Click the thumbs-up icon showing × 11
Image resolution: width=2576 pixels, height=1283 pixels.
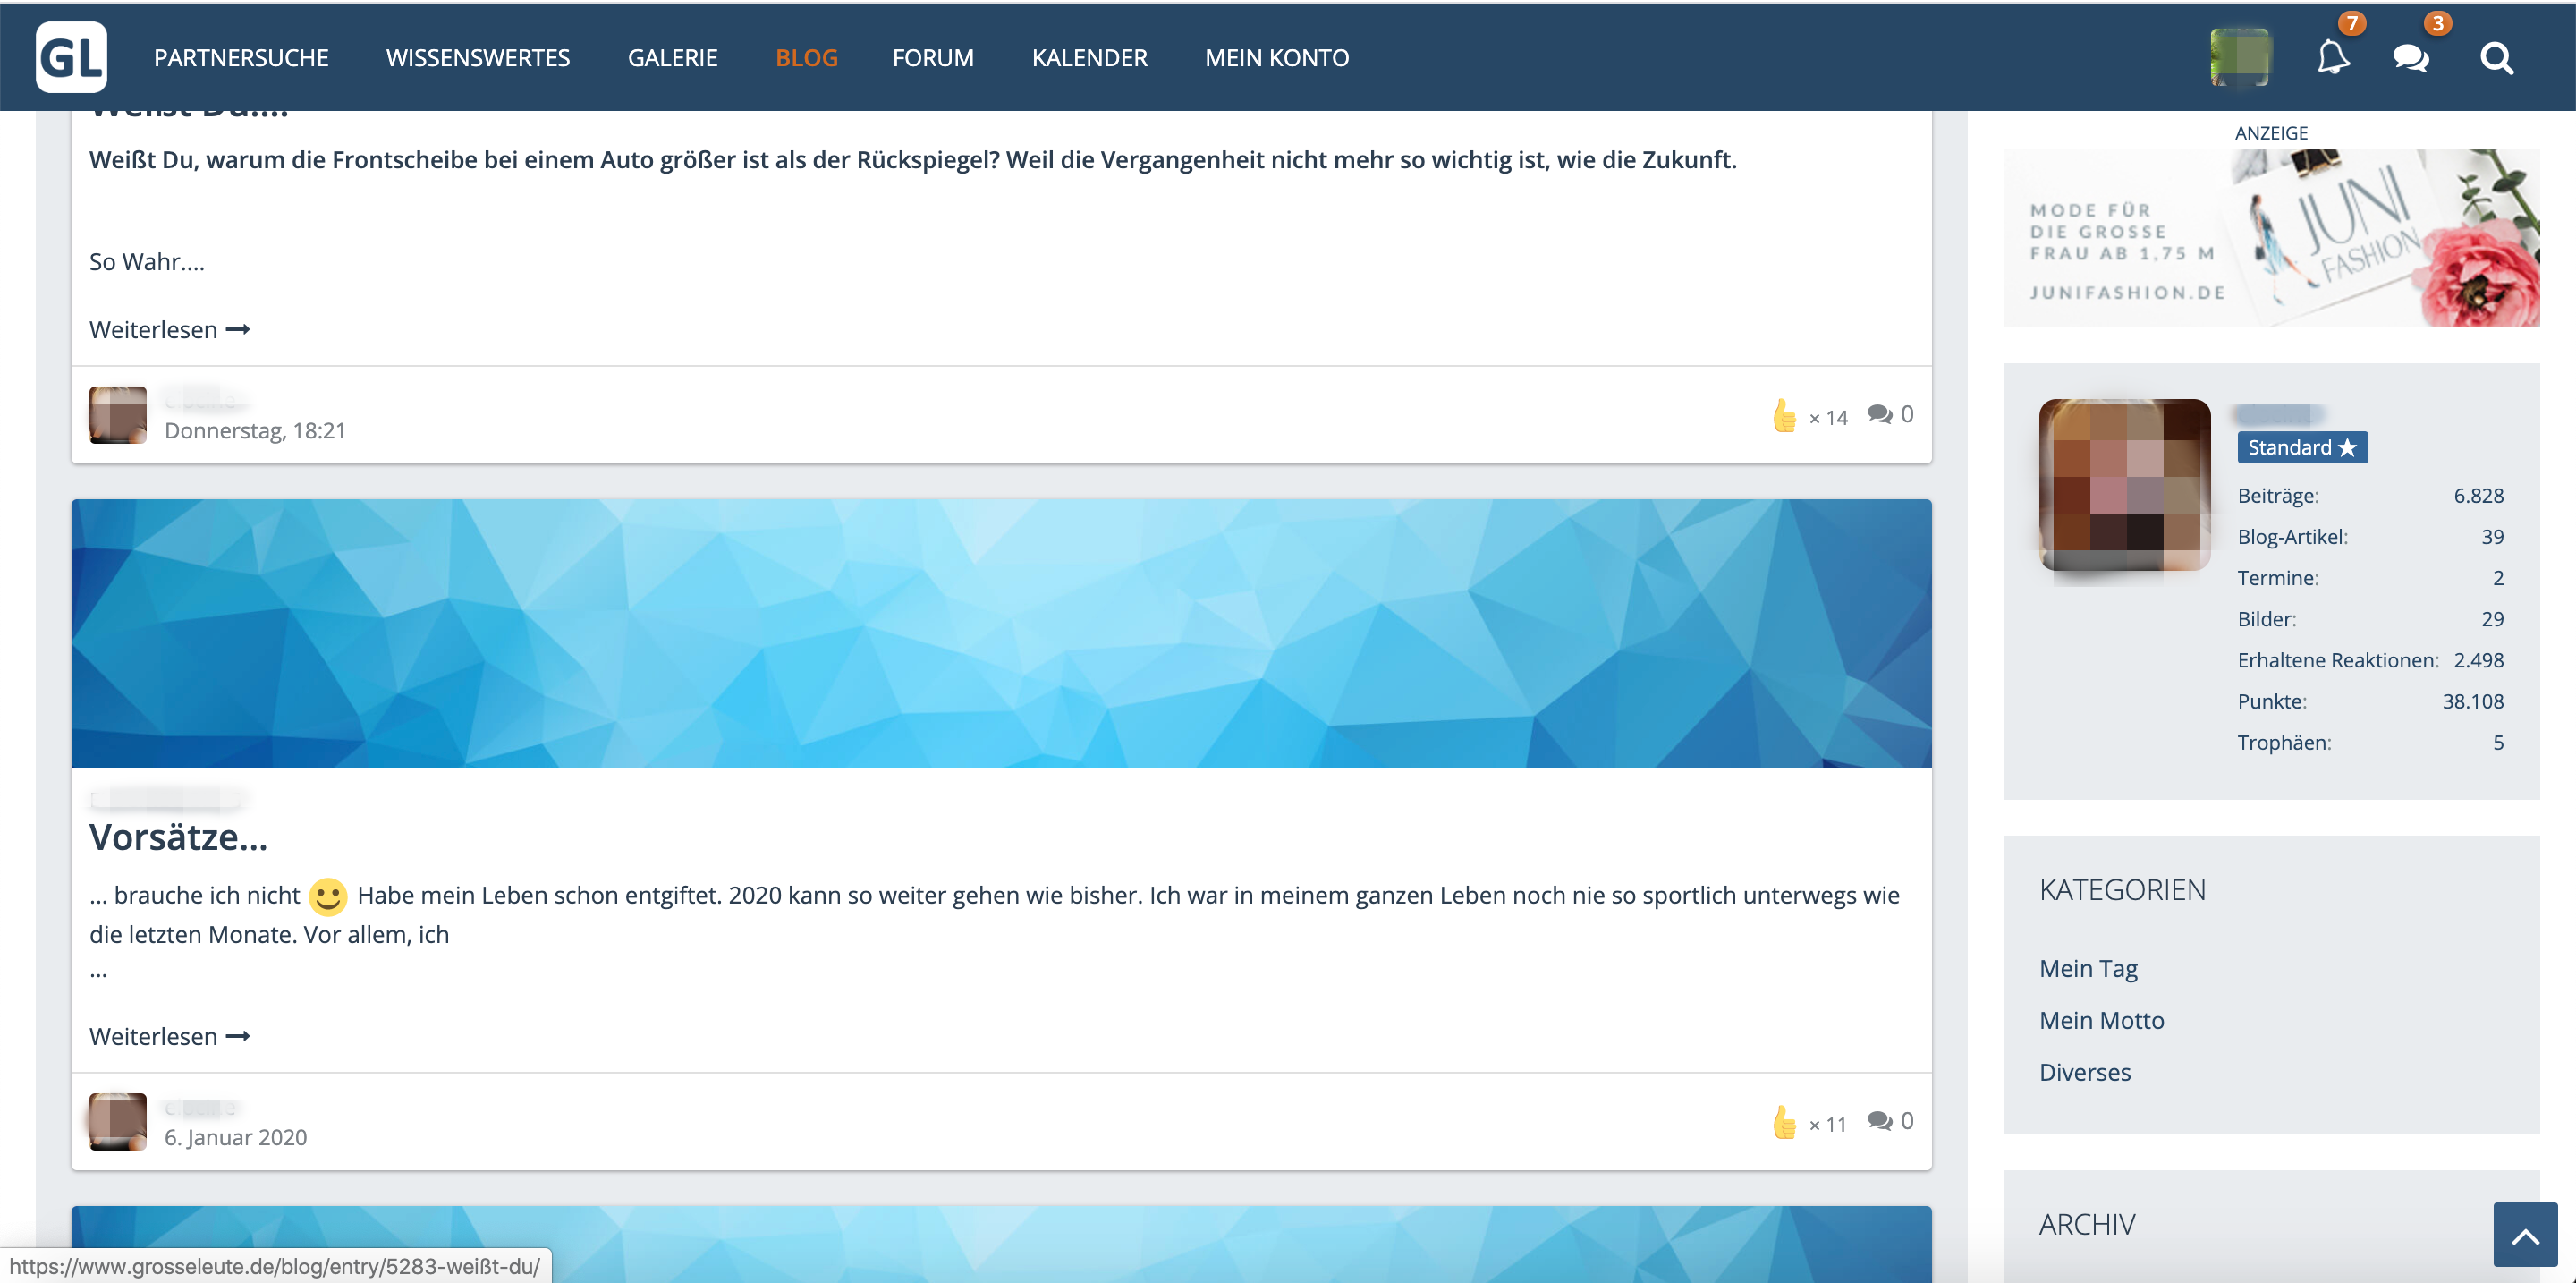click(1784, 1122)
